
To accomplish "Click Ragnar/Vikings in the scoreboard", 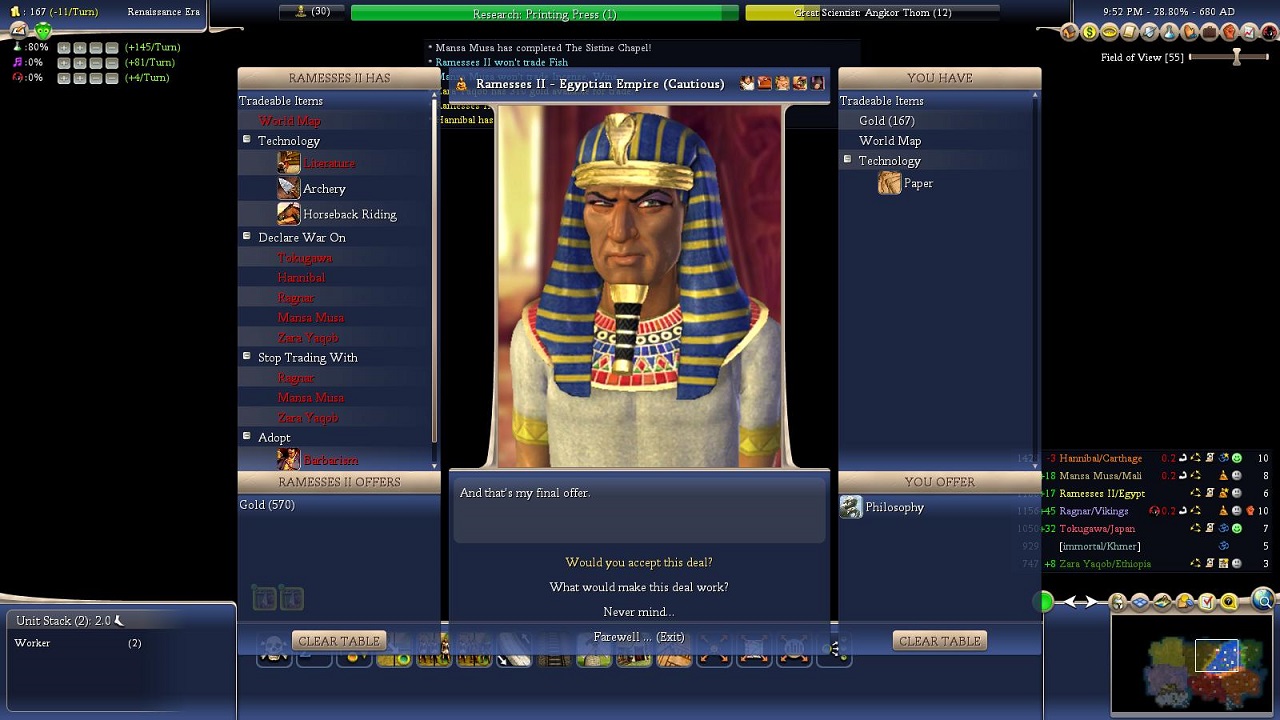I will pyautogui.click(x=1093, y=511).
